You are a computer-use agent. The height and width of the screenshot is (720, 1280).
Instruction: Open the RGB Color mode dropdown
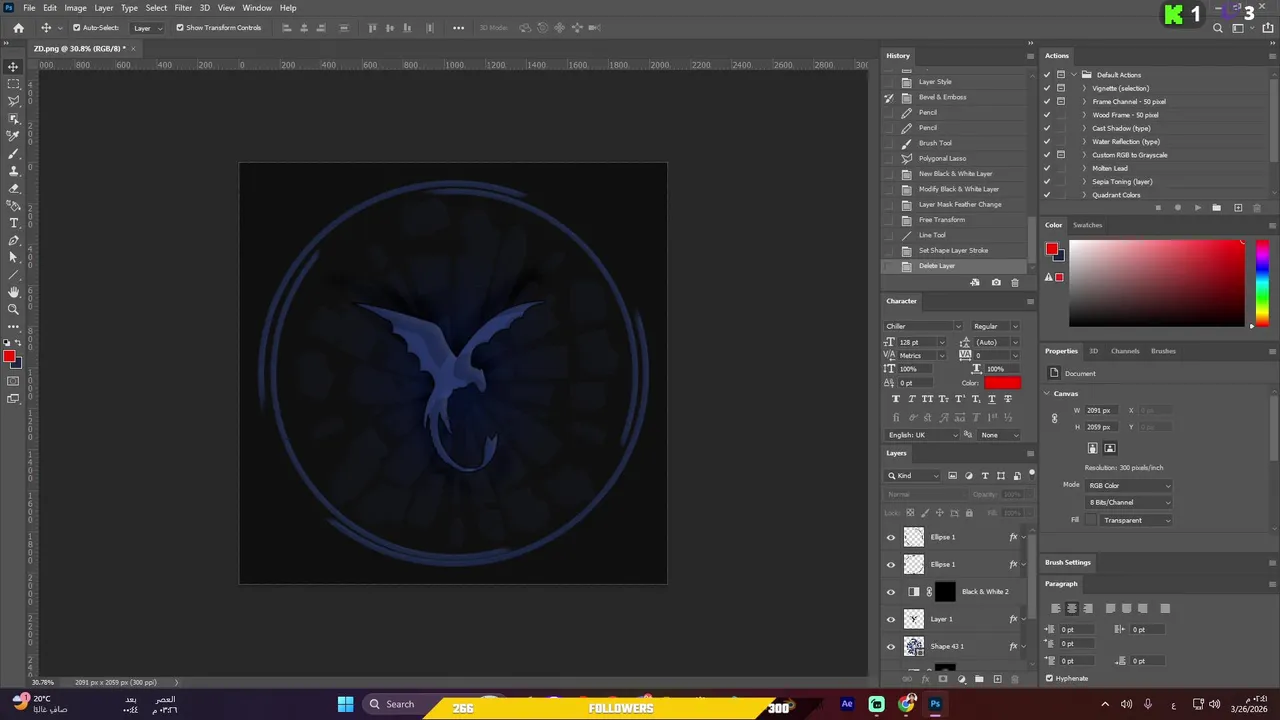coord(1129,485)
